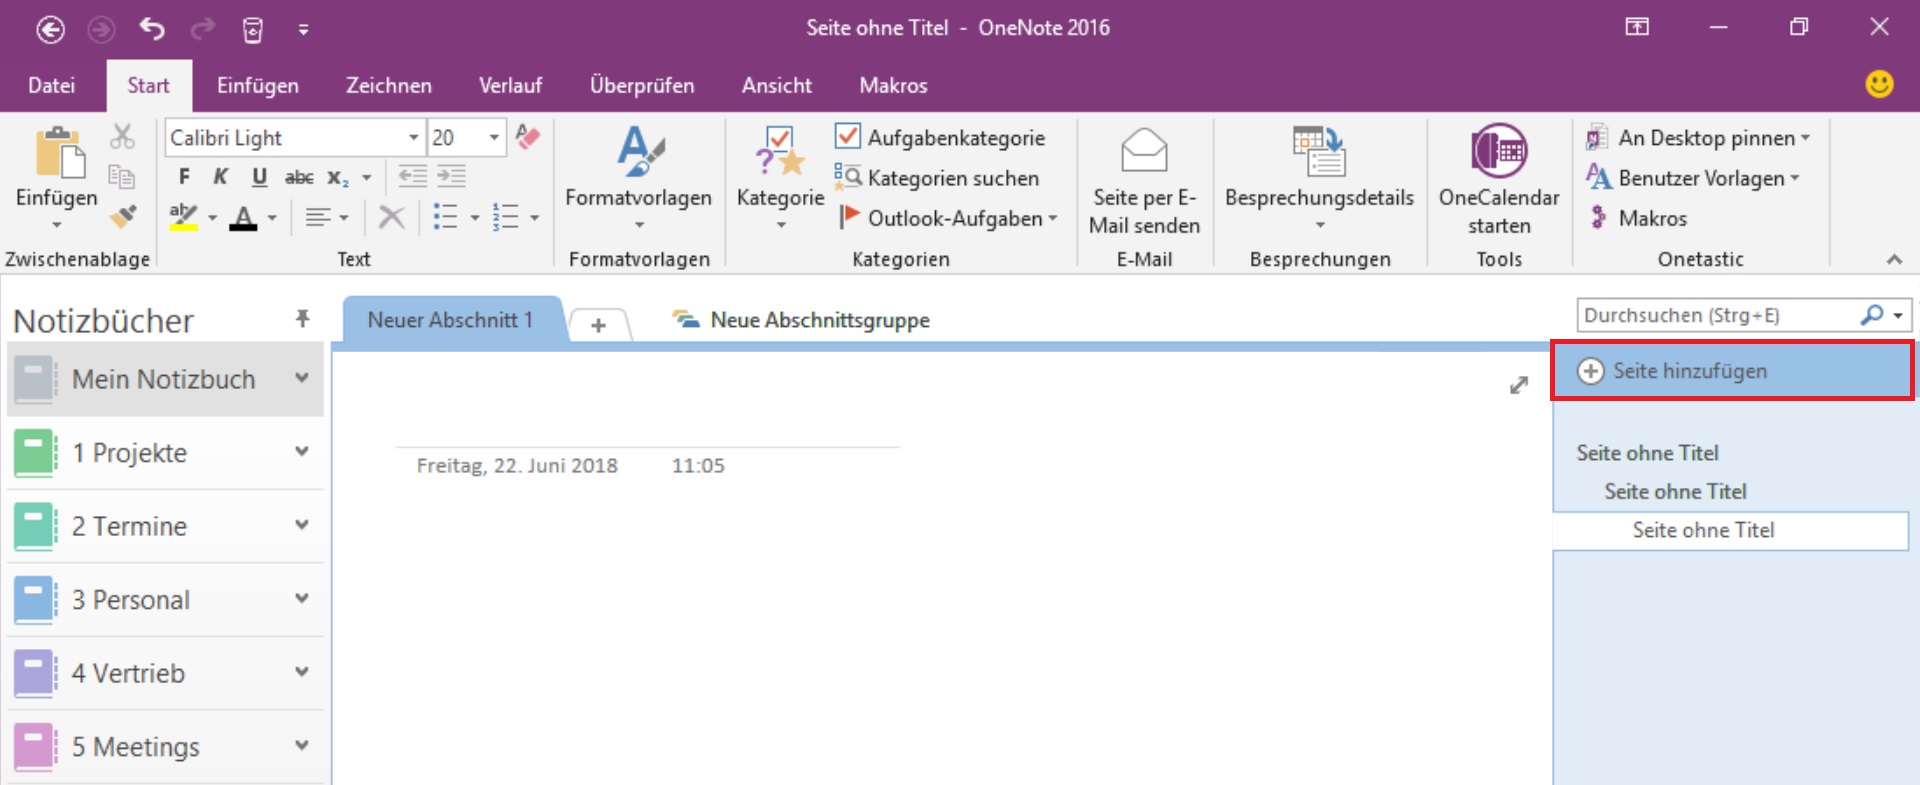This screenshot has height=785, width=1920.
Task: Toggle bold formatting with F button
Action: click(x=184, y=177)
